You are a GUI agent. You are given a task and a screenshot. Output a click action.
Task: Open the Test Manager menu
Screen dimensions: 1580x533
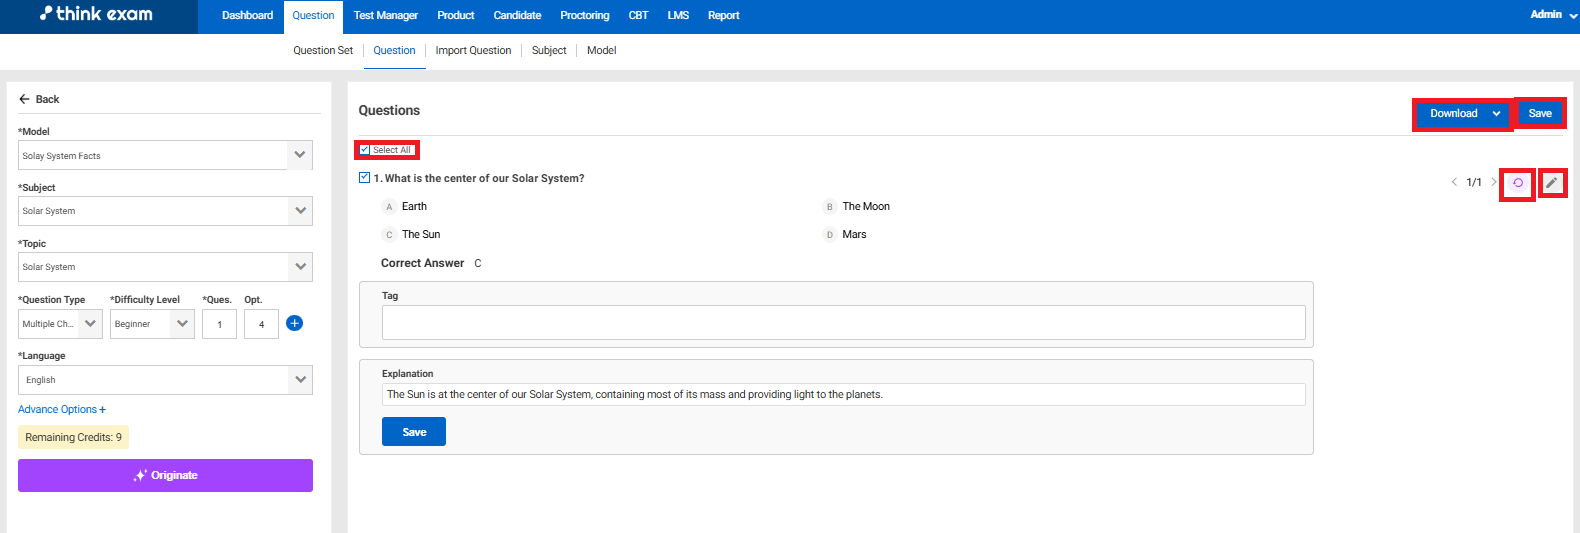pyautogui.click(x=385, y=16)
